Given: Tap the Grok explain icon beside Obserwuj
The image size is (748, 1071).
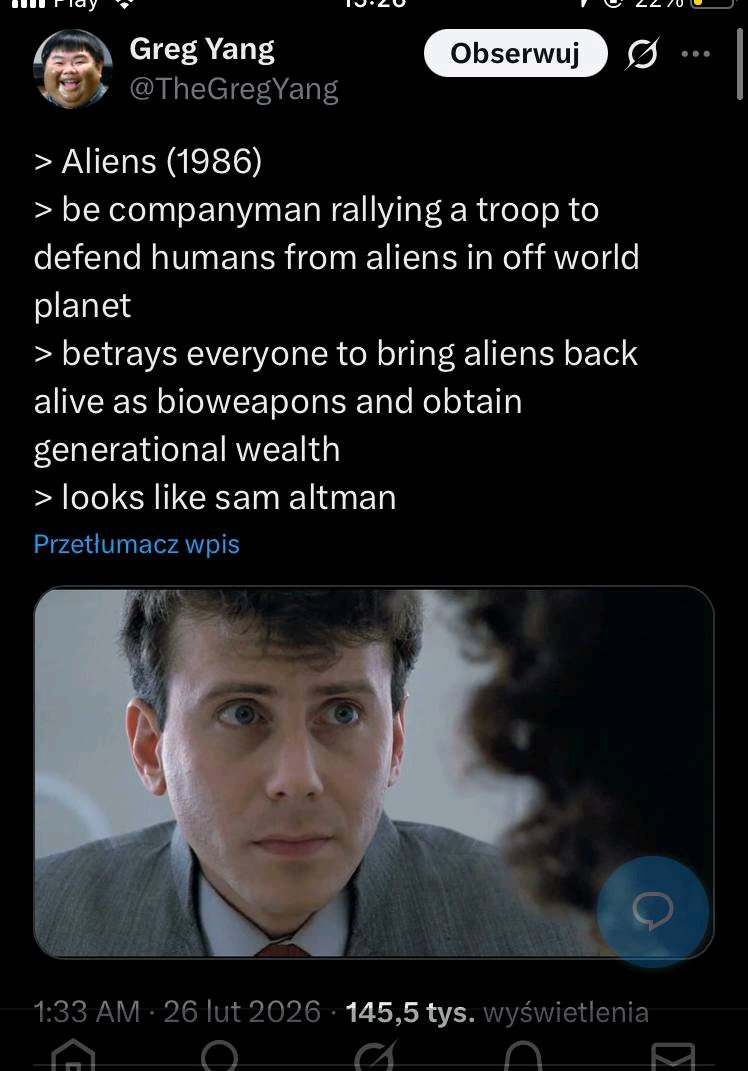Looking at the screenshot, I should (x=642, y=54).
